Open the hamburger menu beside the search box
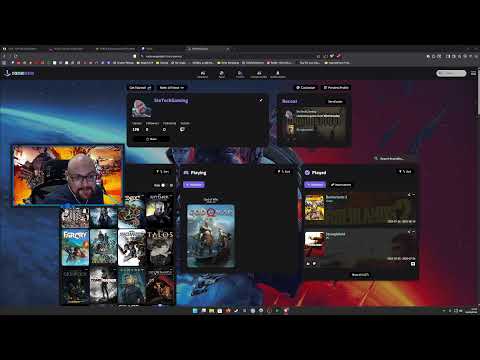Image resolution: width=480 pixels, height=360 pixels. [x=473, y=73]
